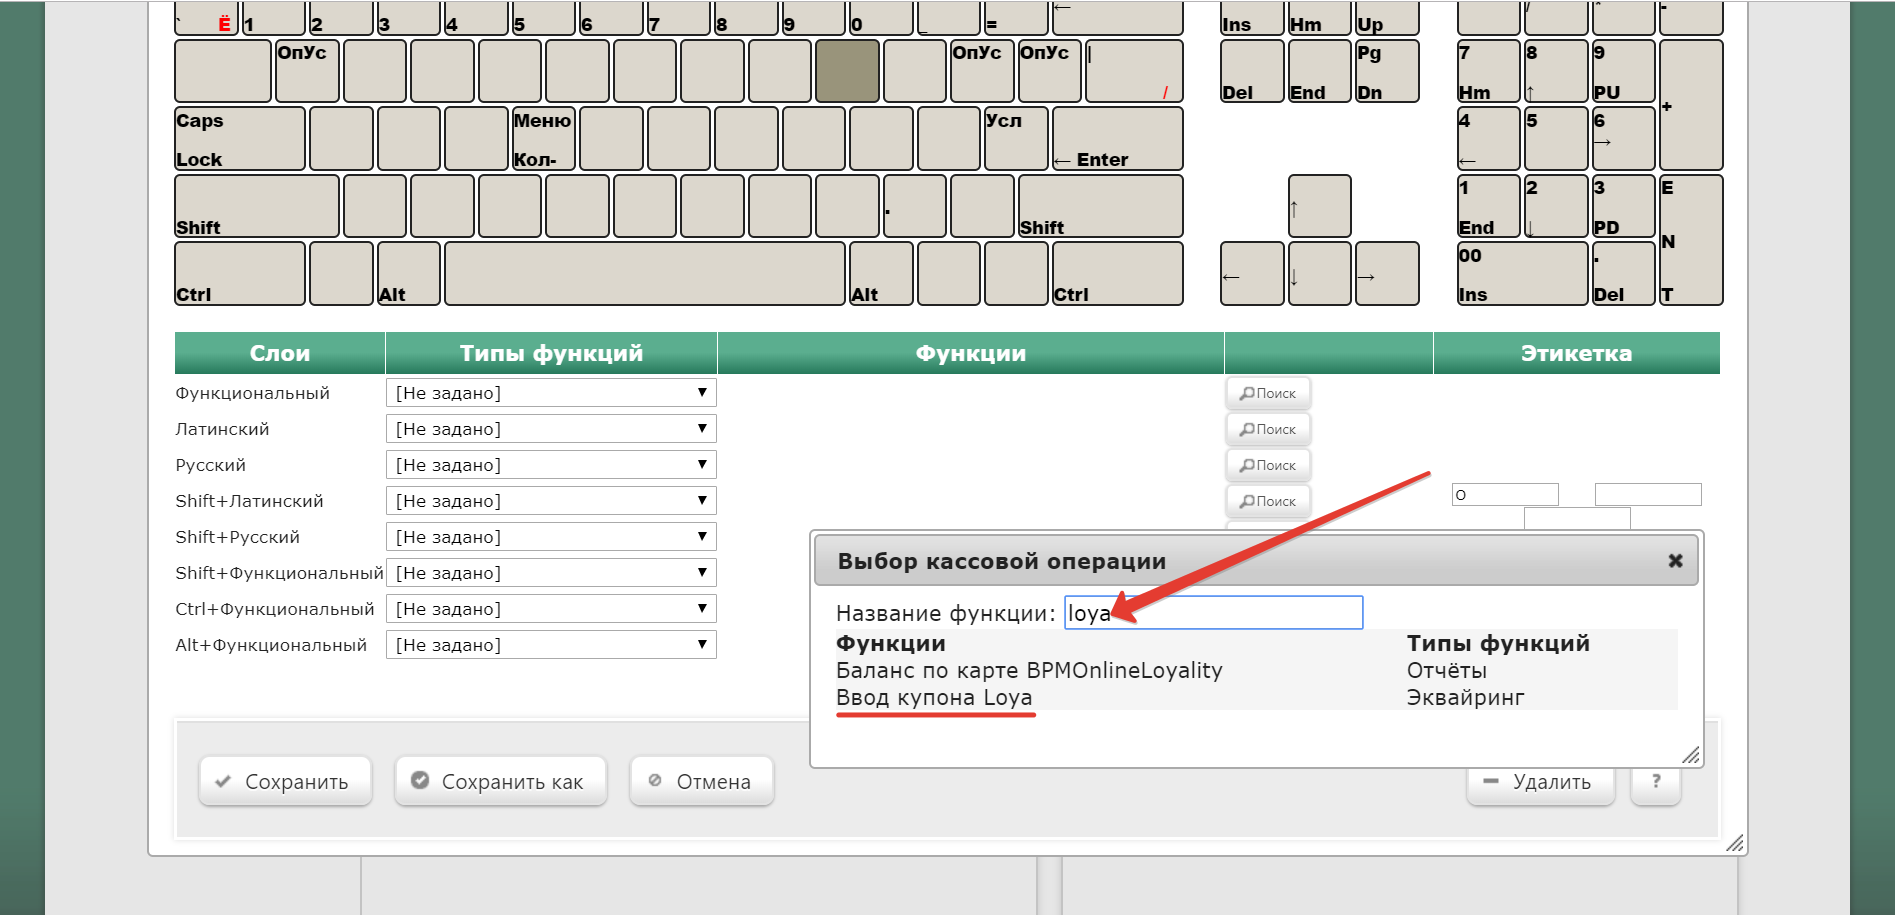
Task: Open function type dropdown for Латинский layer
Action: 551,429
